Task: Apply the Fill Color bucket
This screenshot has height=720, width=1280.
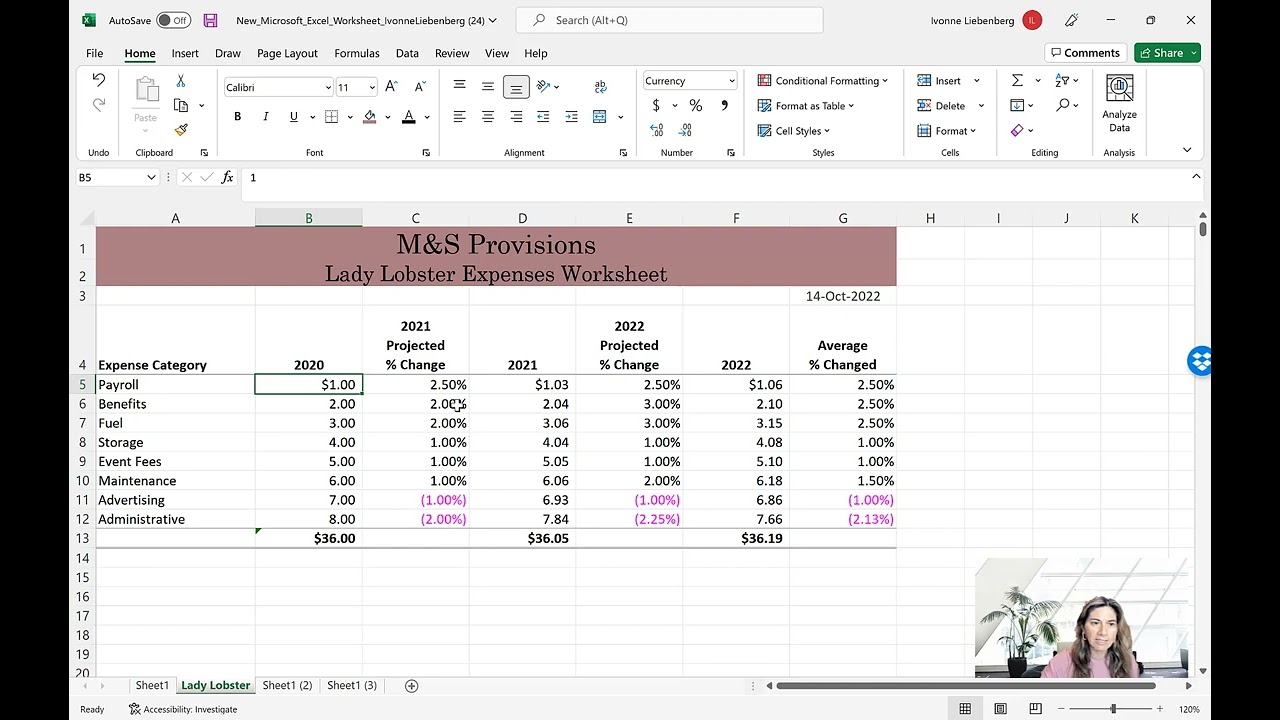Action: [370, 117]
